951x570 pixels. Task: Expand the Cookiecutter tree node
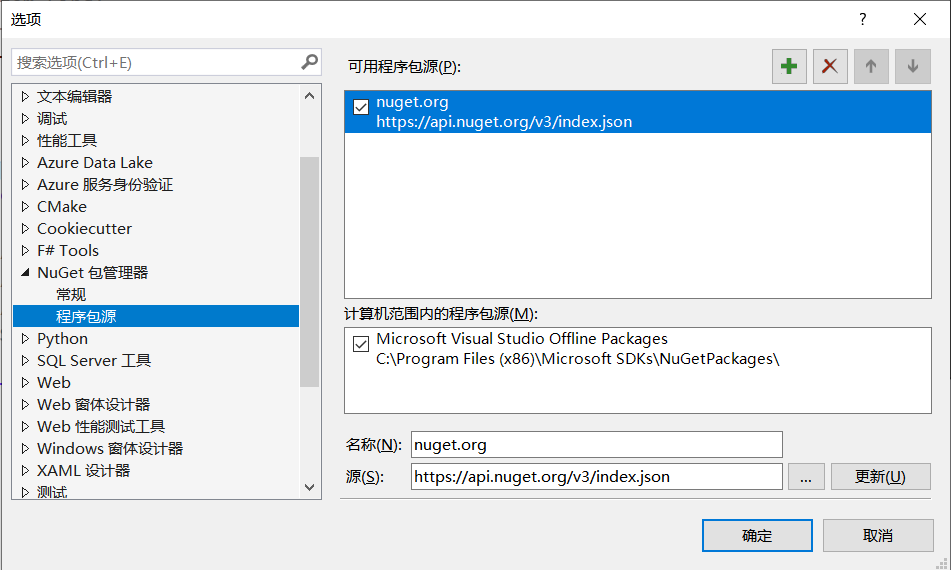25,228
